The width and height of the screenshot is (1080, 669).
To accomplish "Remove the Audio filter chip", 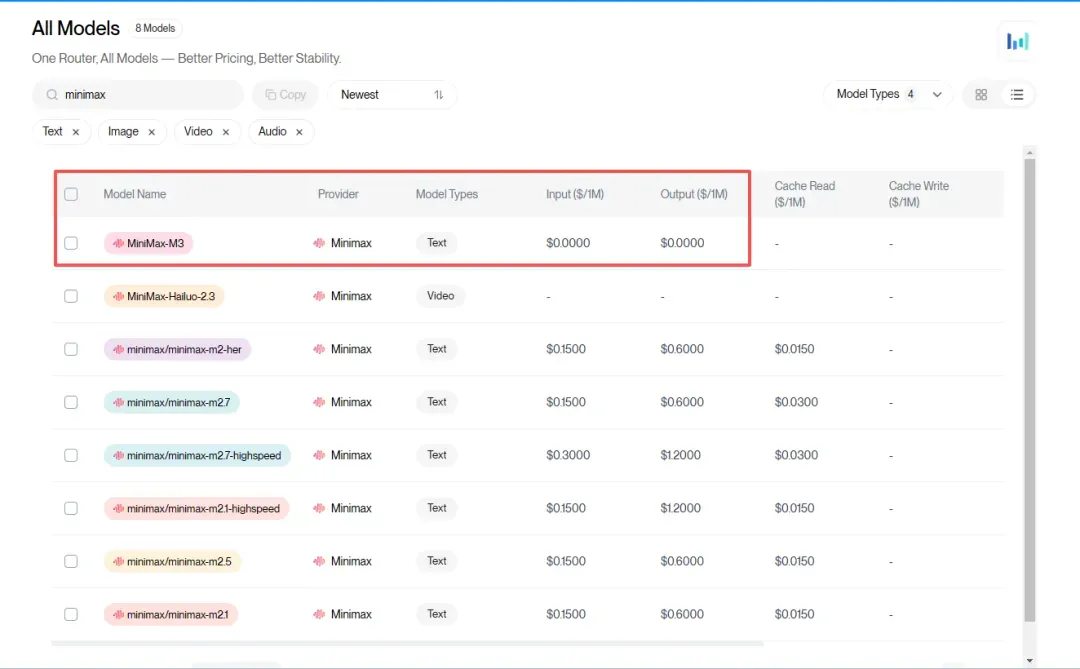I will tap(299, 132).
